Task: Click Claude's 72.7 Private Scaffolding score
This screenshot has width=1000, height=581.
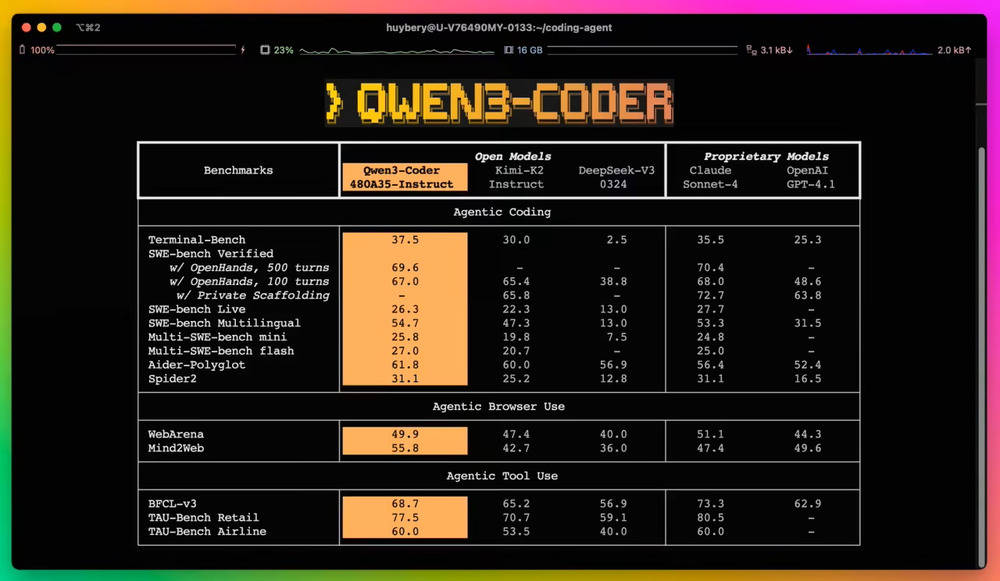Action: tap(710, 295)
